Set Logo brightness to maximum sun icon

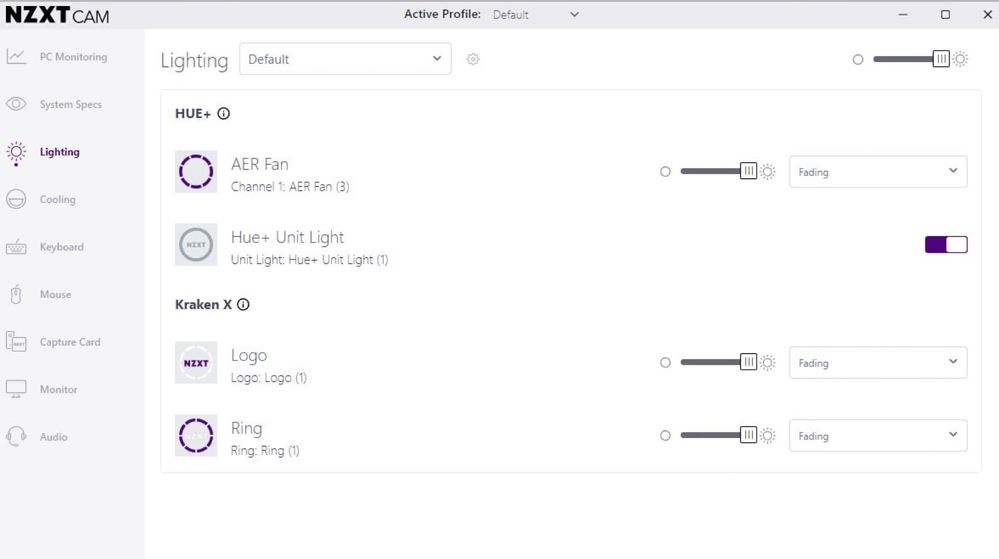click(x=768, y=363)
